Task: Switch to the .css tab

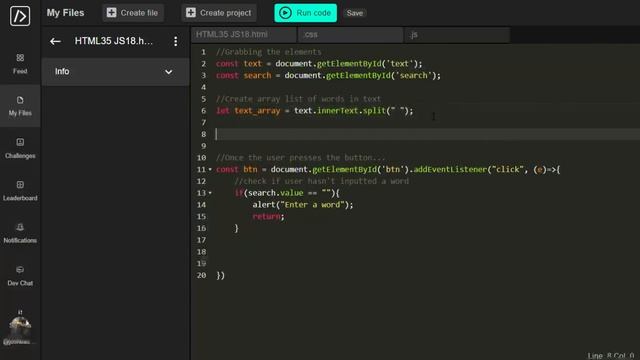Action: (x=351, y=35)
